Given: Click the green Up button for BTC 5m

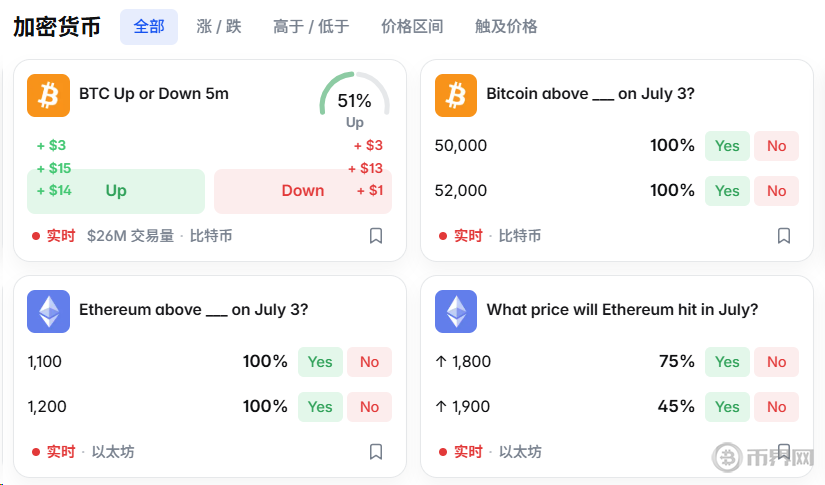Looking at the screenshot, I should (116, 191).
